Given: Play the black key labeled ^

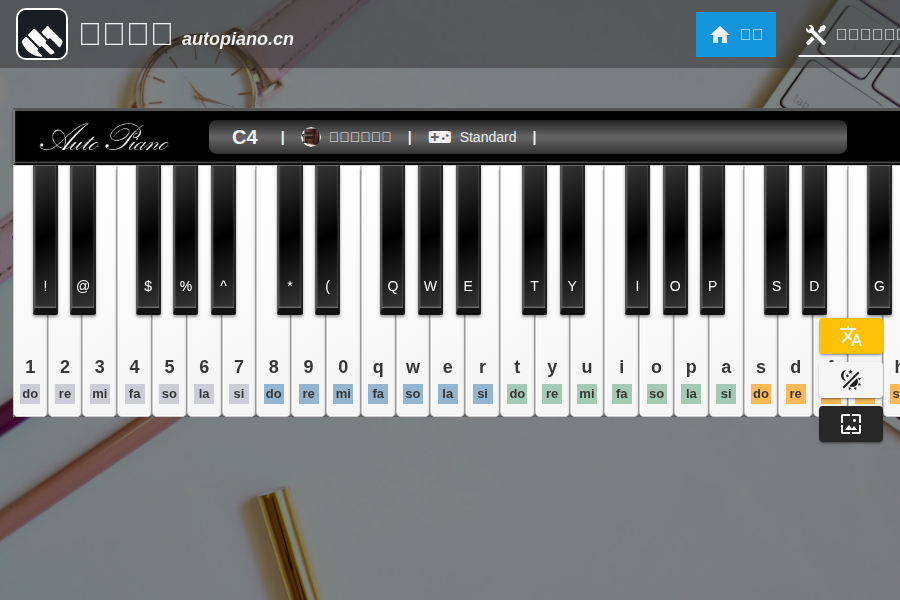Looking at the screenshot, I should tap(223, 239).
